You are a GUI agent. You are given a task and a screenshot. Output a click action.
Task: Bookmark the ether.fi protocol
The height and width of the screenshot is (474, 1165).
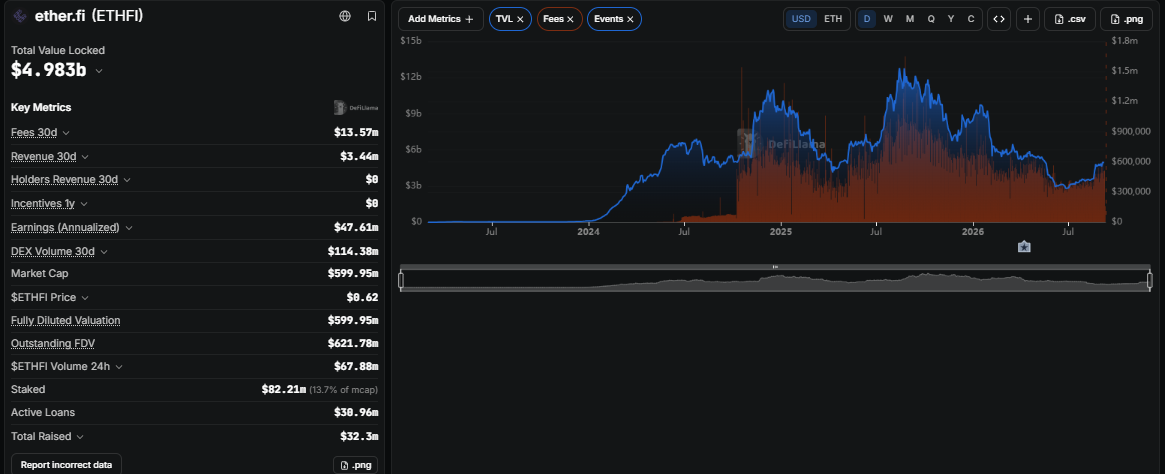click(371, 16)
